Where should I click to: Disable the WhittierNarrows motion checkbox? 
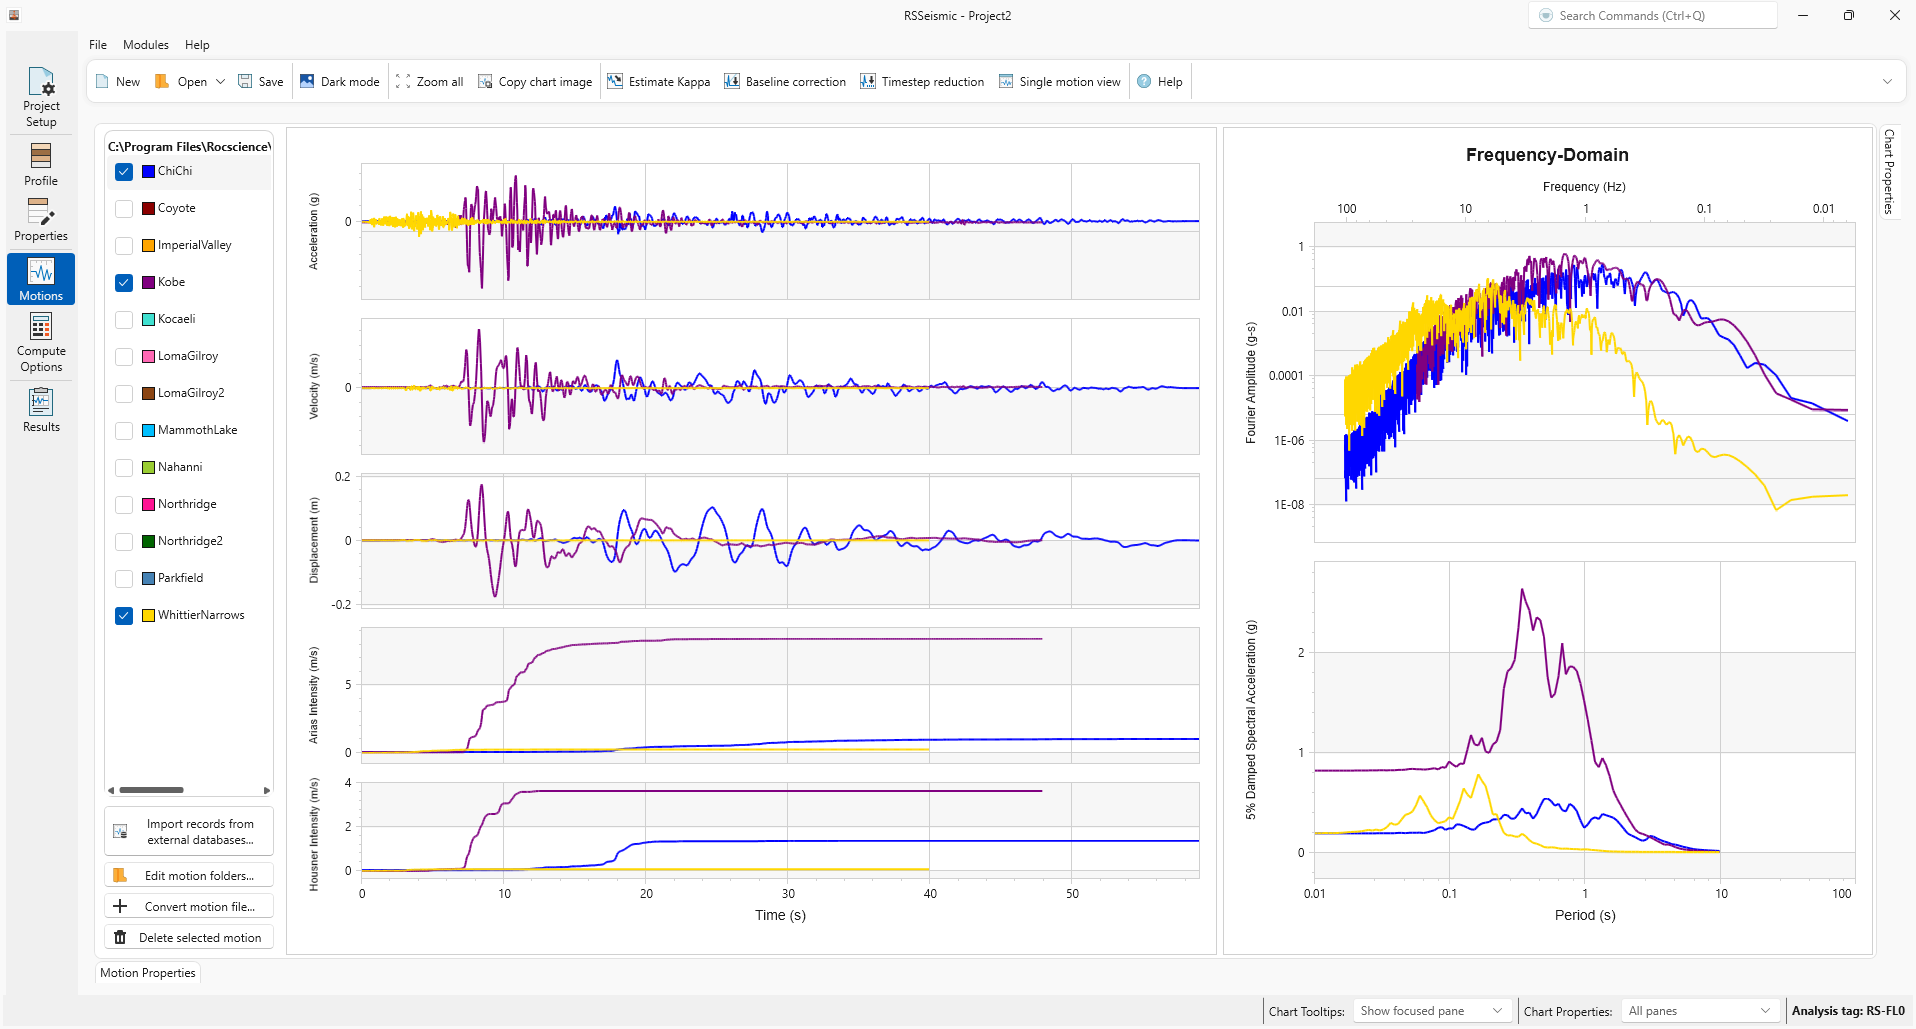(x=124, y=616)
